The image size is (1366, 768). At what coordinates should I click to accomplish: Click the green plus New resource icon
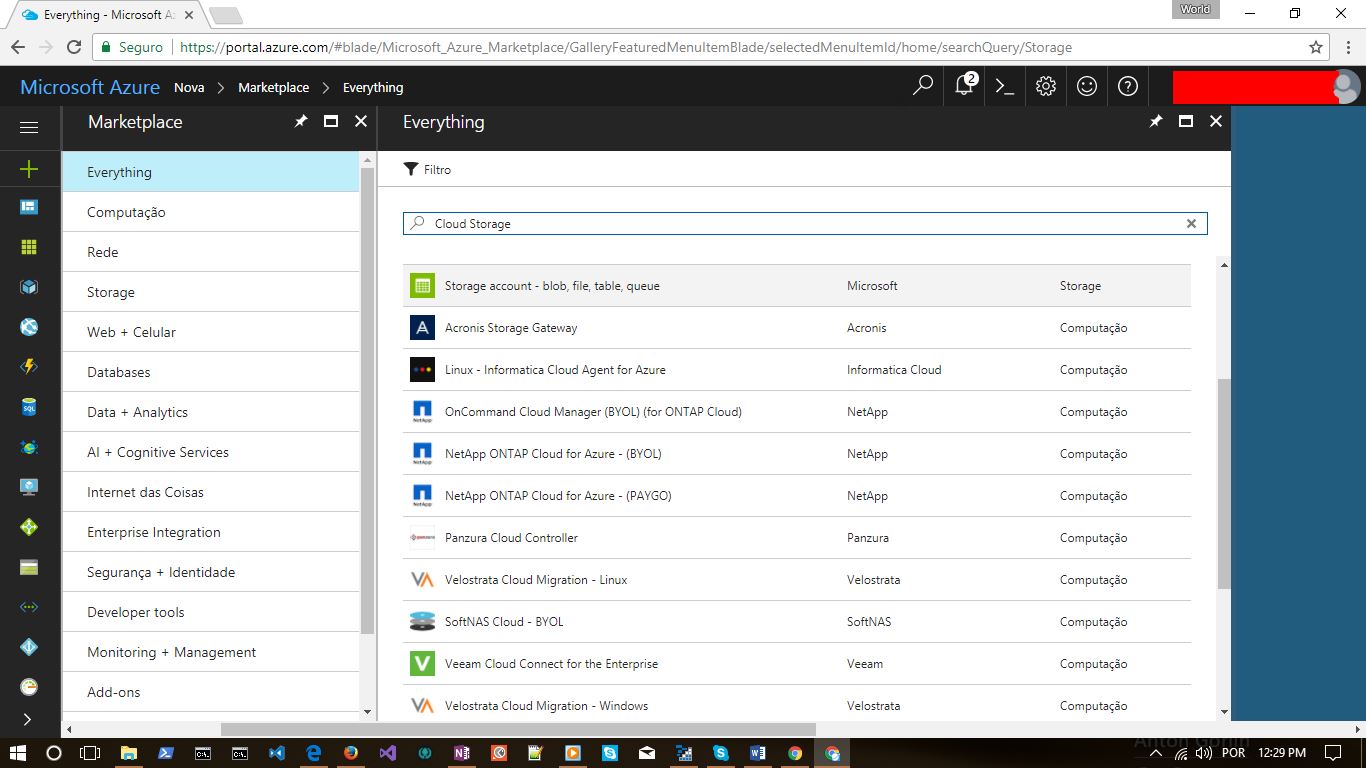coord(29,169)
